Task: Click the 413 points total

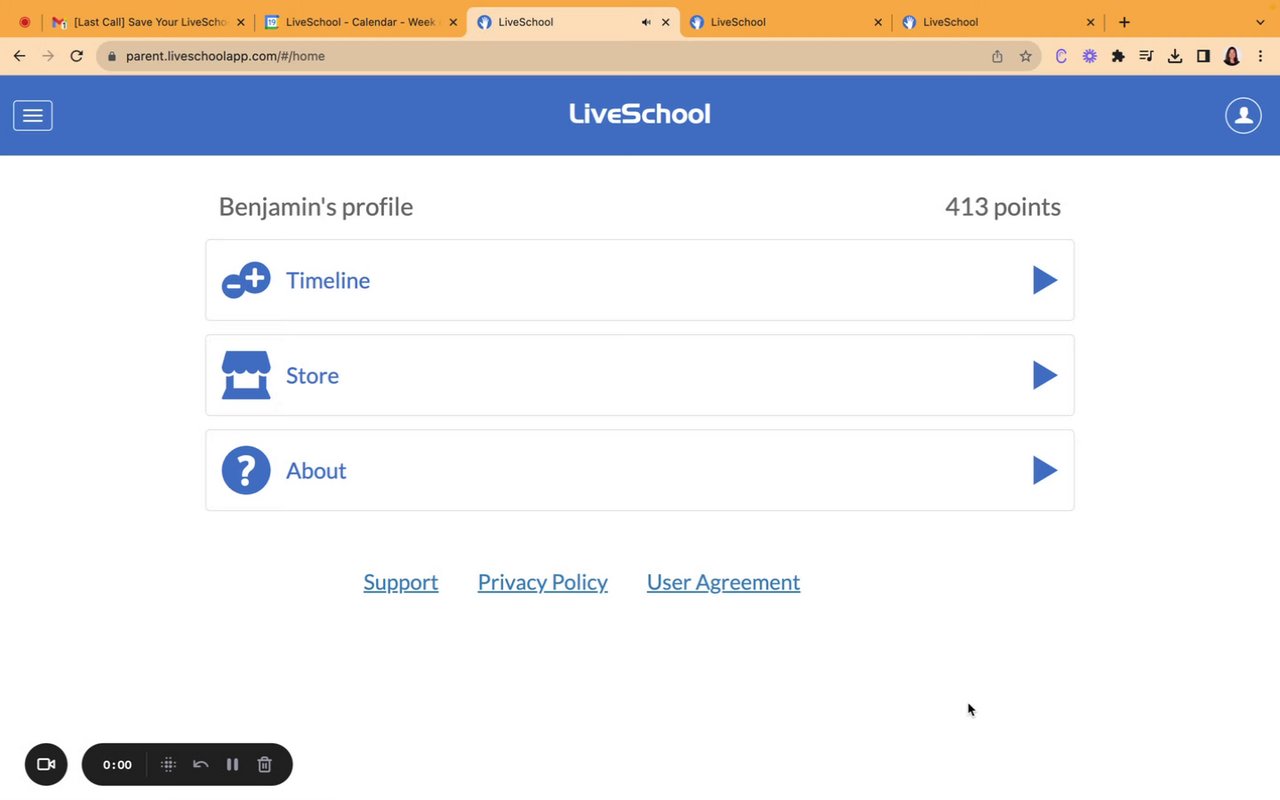Action: click(x=1003, y=207)
